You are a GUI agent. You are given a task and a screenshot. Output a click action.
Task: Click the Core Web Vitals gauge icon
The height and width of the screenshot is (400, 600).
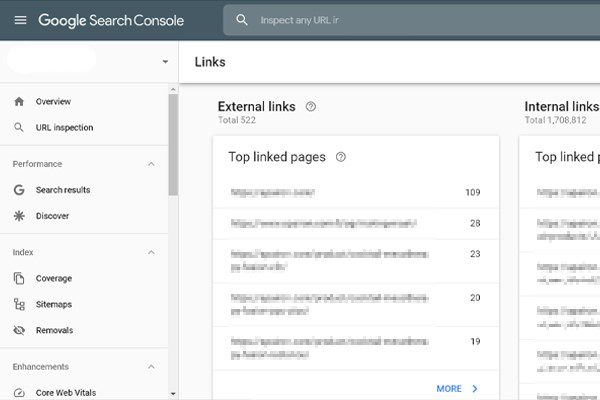pyautogui.click(x=19, y=393)
